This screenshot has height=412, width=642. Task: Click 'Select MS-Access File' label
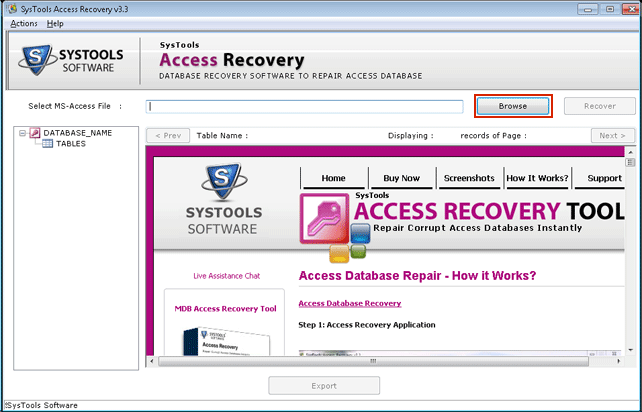(x=69, y=106)
